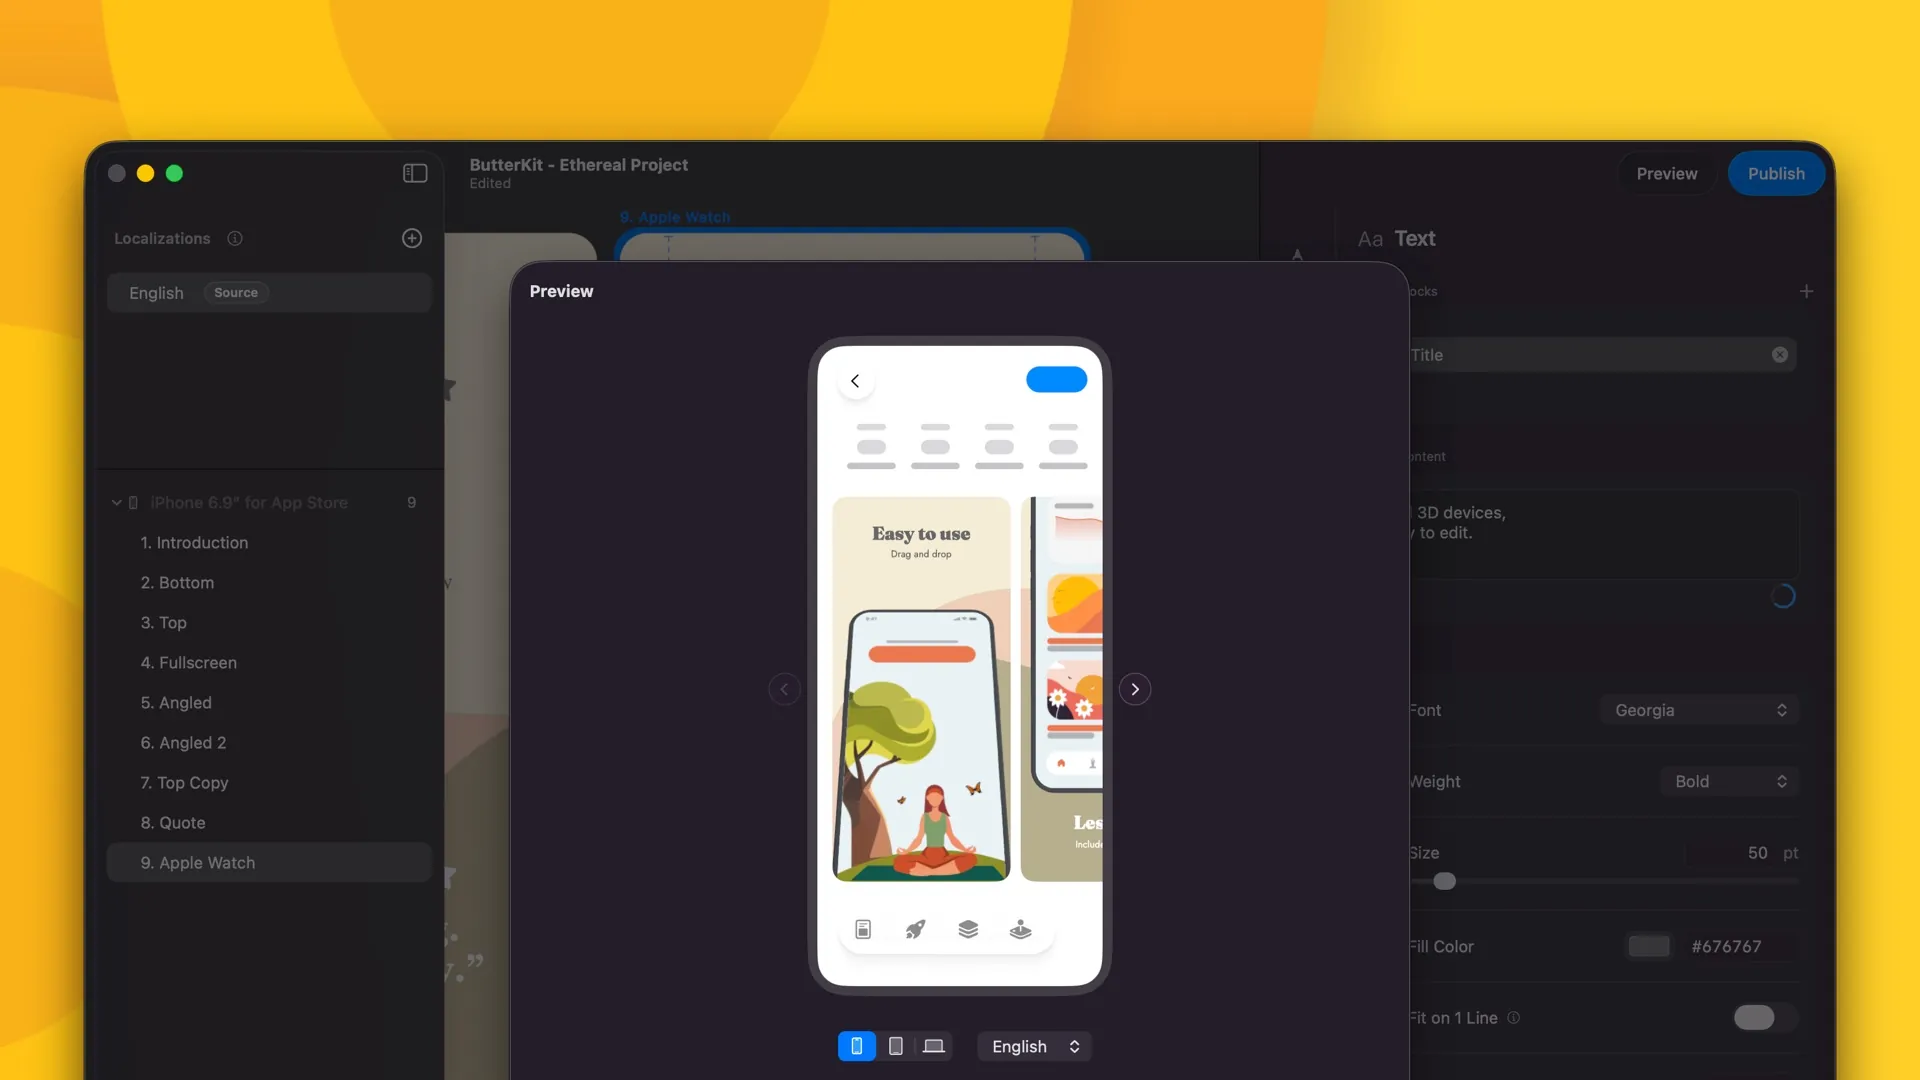Select the layers stack icon in the phone preview
1920x1080 pixels.
(968, 929)
